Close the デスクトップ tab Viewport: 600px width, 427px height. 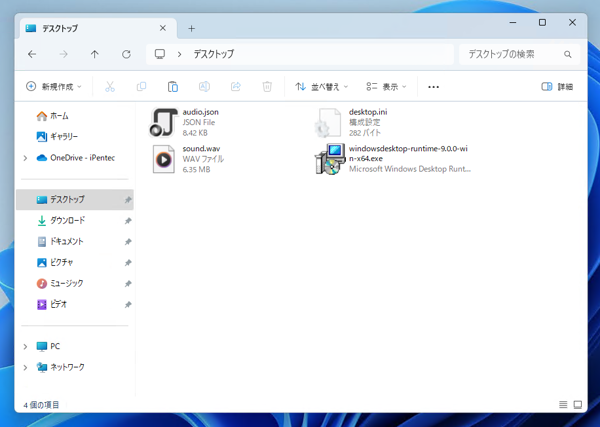point(163,28)
